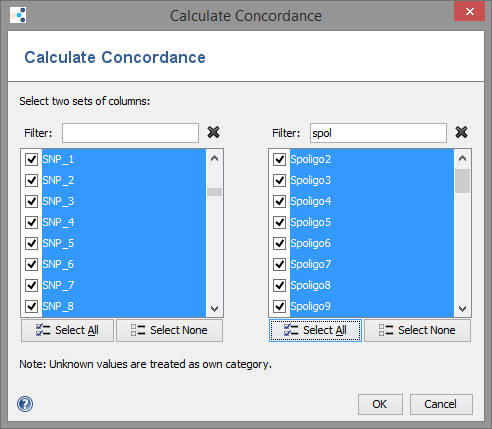Click Select None under the Spoligo list
This screenshot has height=429, width=492.
[417, 330]
